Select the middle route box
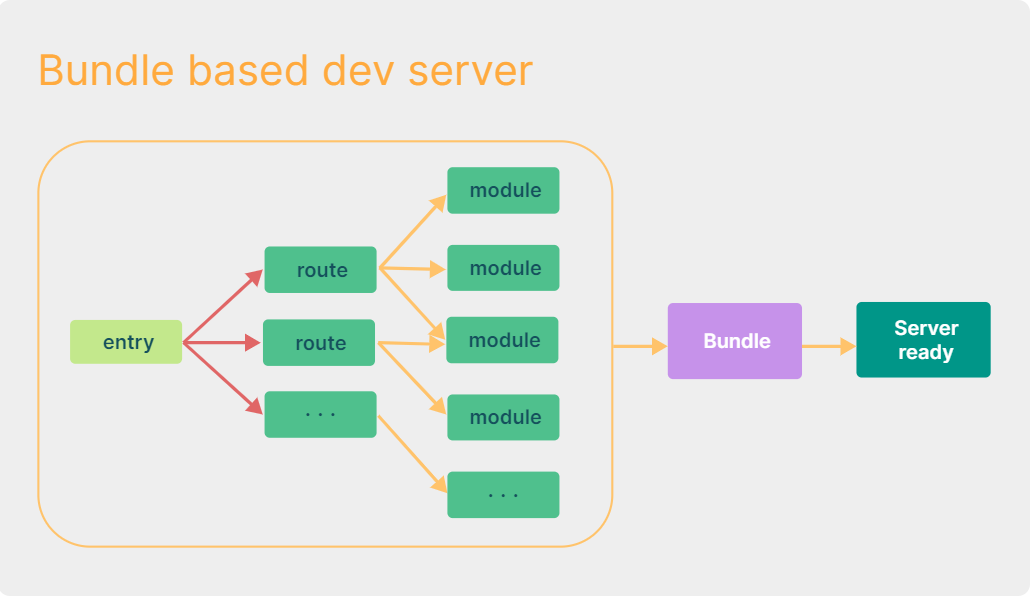The image size is (1031, 596). [x=319, y=343]
